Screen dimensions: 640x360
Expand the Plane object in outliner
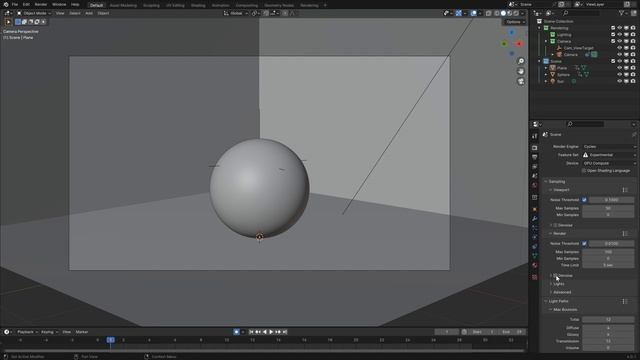546,68
